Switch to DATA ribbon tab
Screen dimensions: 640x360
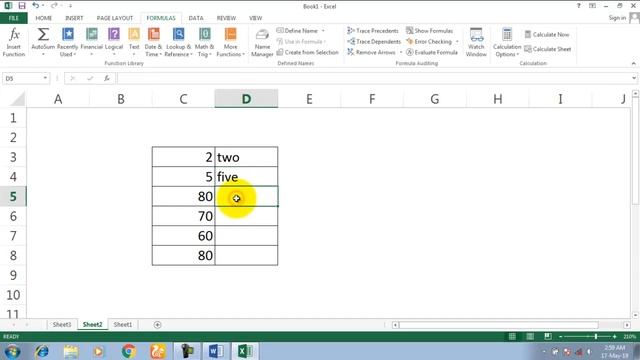point(196,18)
